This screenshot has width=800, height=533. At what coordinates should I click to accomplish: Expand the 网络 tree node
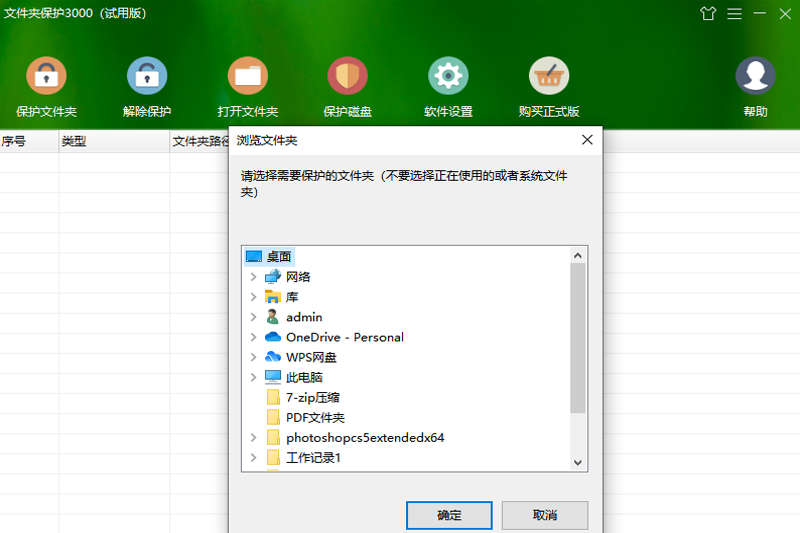[x=254, y=277]
